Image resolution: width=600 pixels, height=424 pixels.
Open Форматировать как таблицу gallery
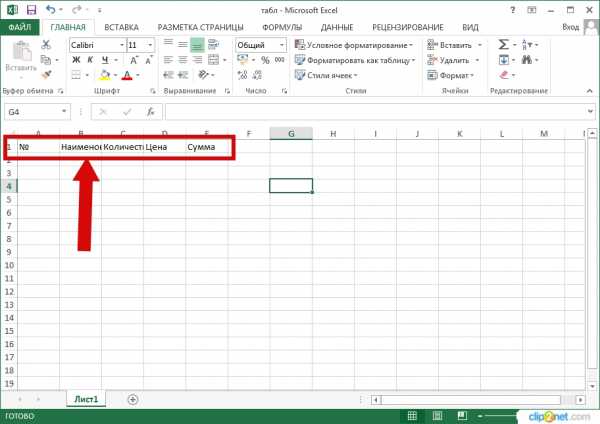tap(355, 60)
